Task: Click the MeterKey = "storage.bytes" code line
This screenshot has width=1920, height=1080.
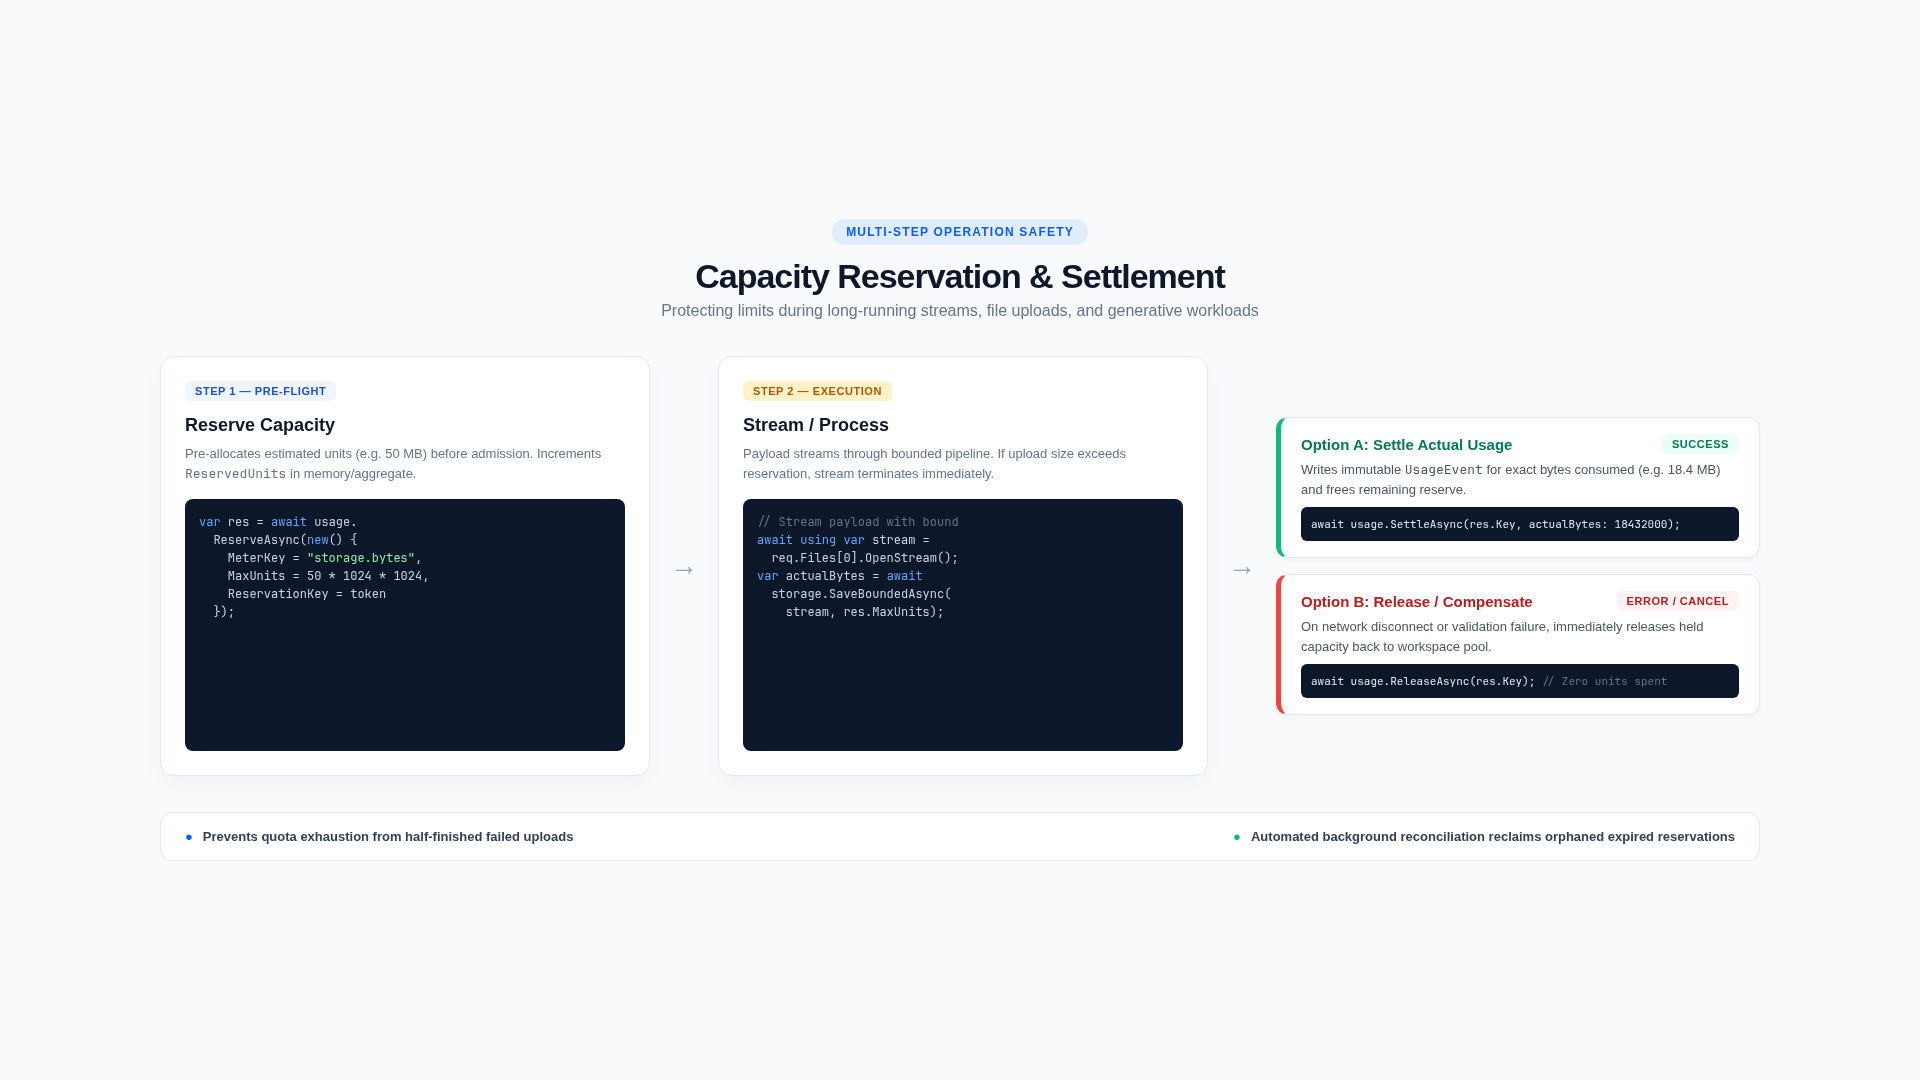Action: (325, 558)
